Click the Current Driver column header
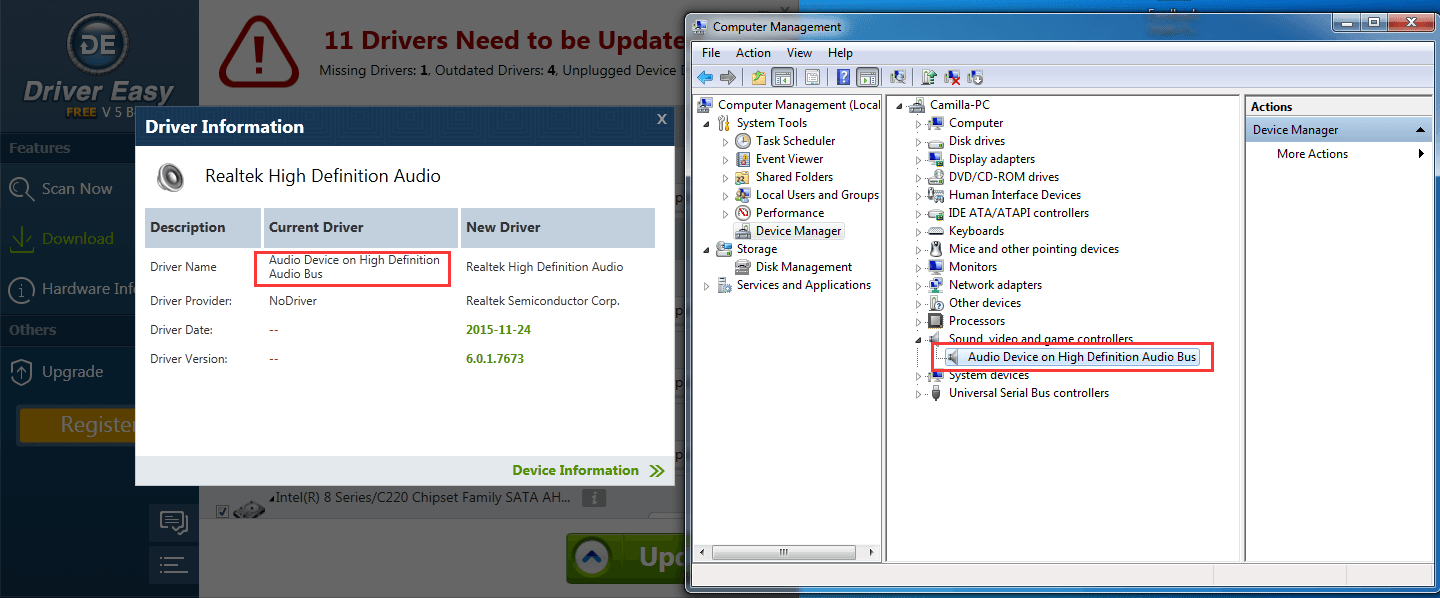Viewport: 1440px width, 598px height. [x=361, y=228]
